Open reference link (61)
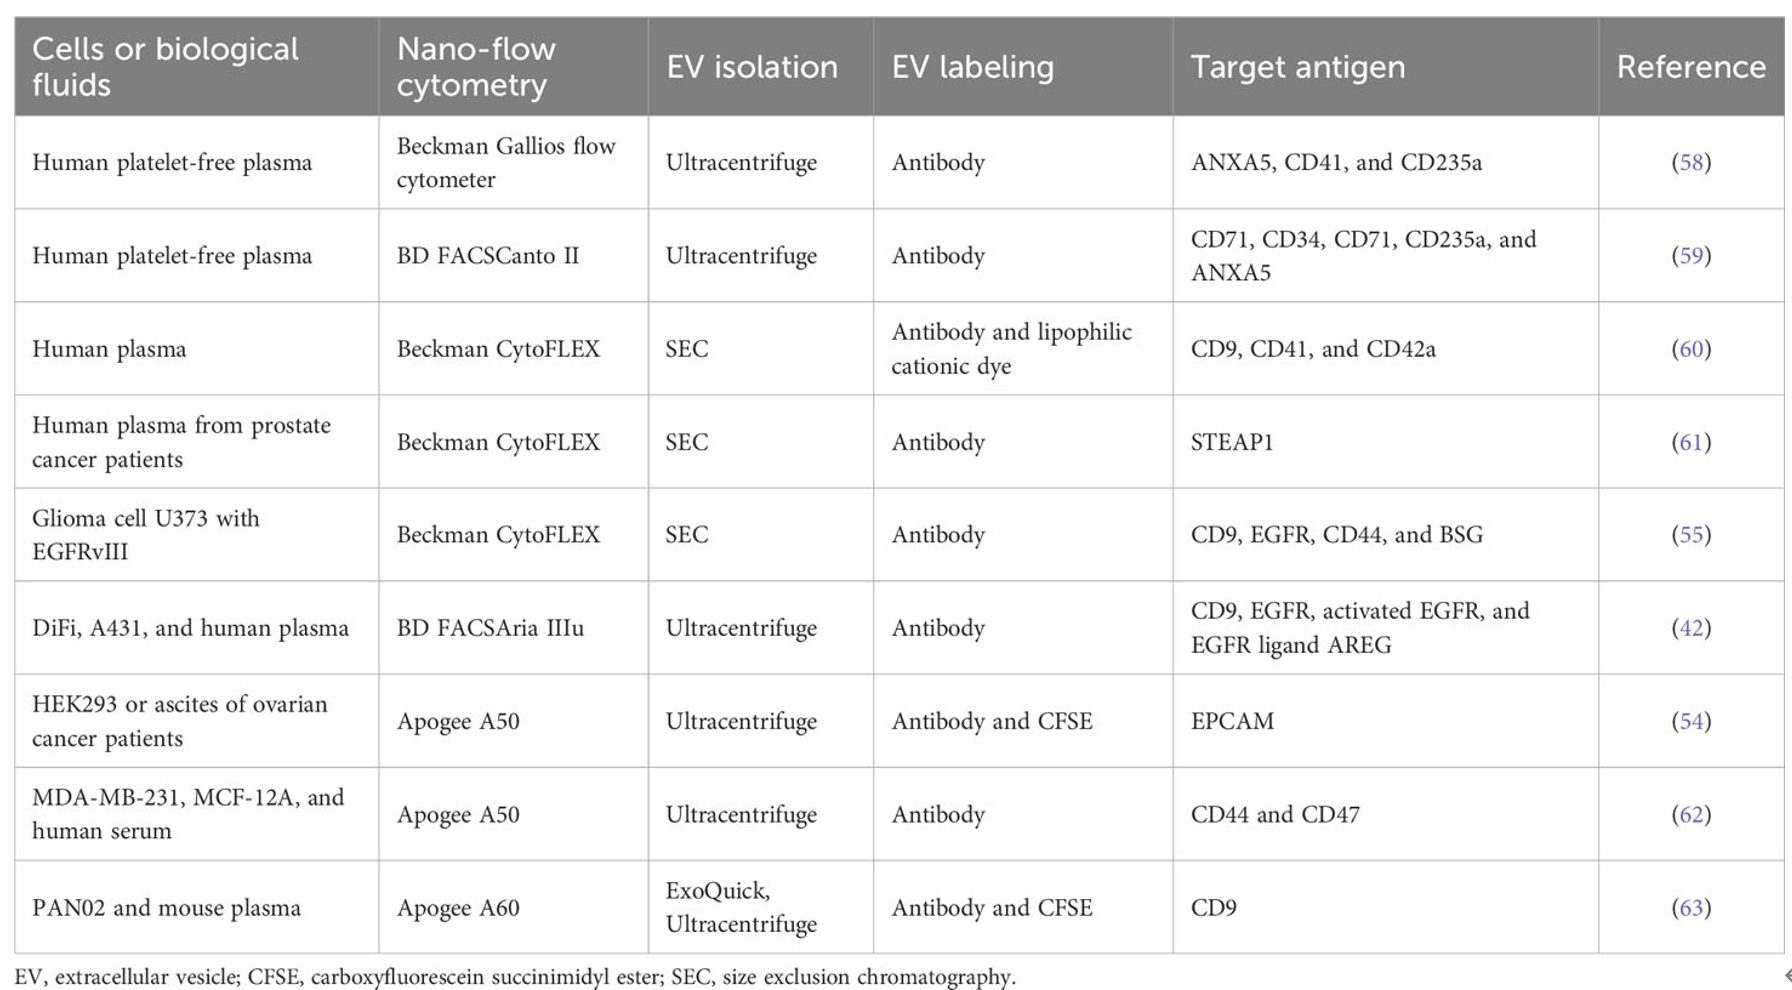The height and width of the screenshot is (990, 1792). (1691, 442)
